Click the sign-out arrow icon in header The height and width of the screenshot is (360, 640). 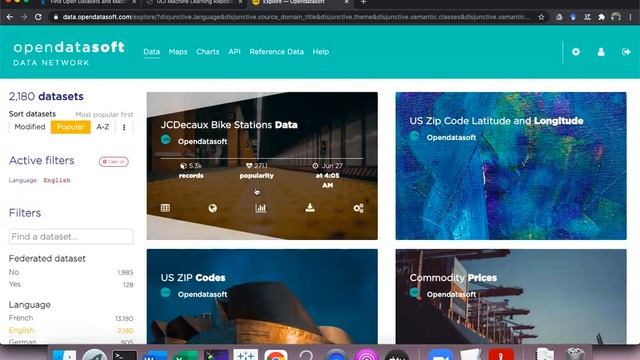[626, 52]
